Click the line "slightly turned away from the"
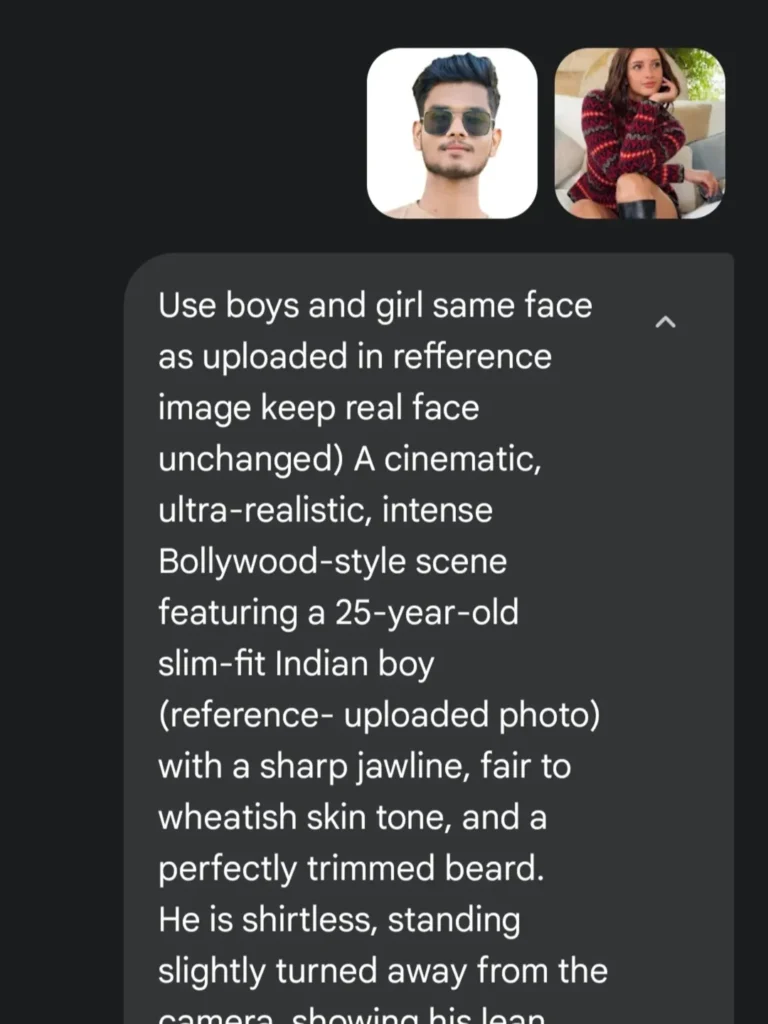This screenshot has width=768, height=1024. click(382, 971)
